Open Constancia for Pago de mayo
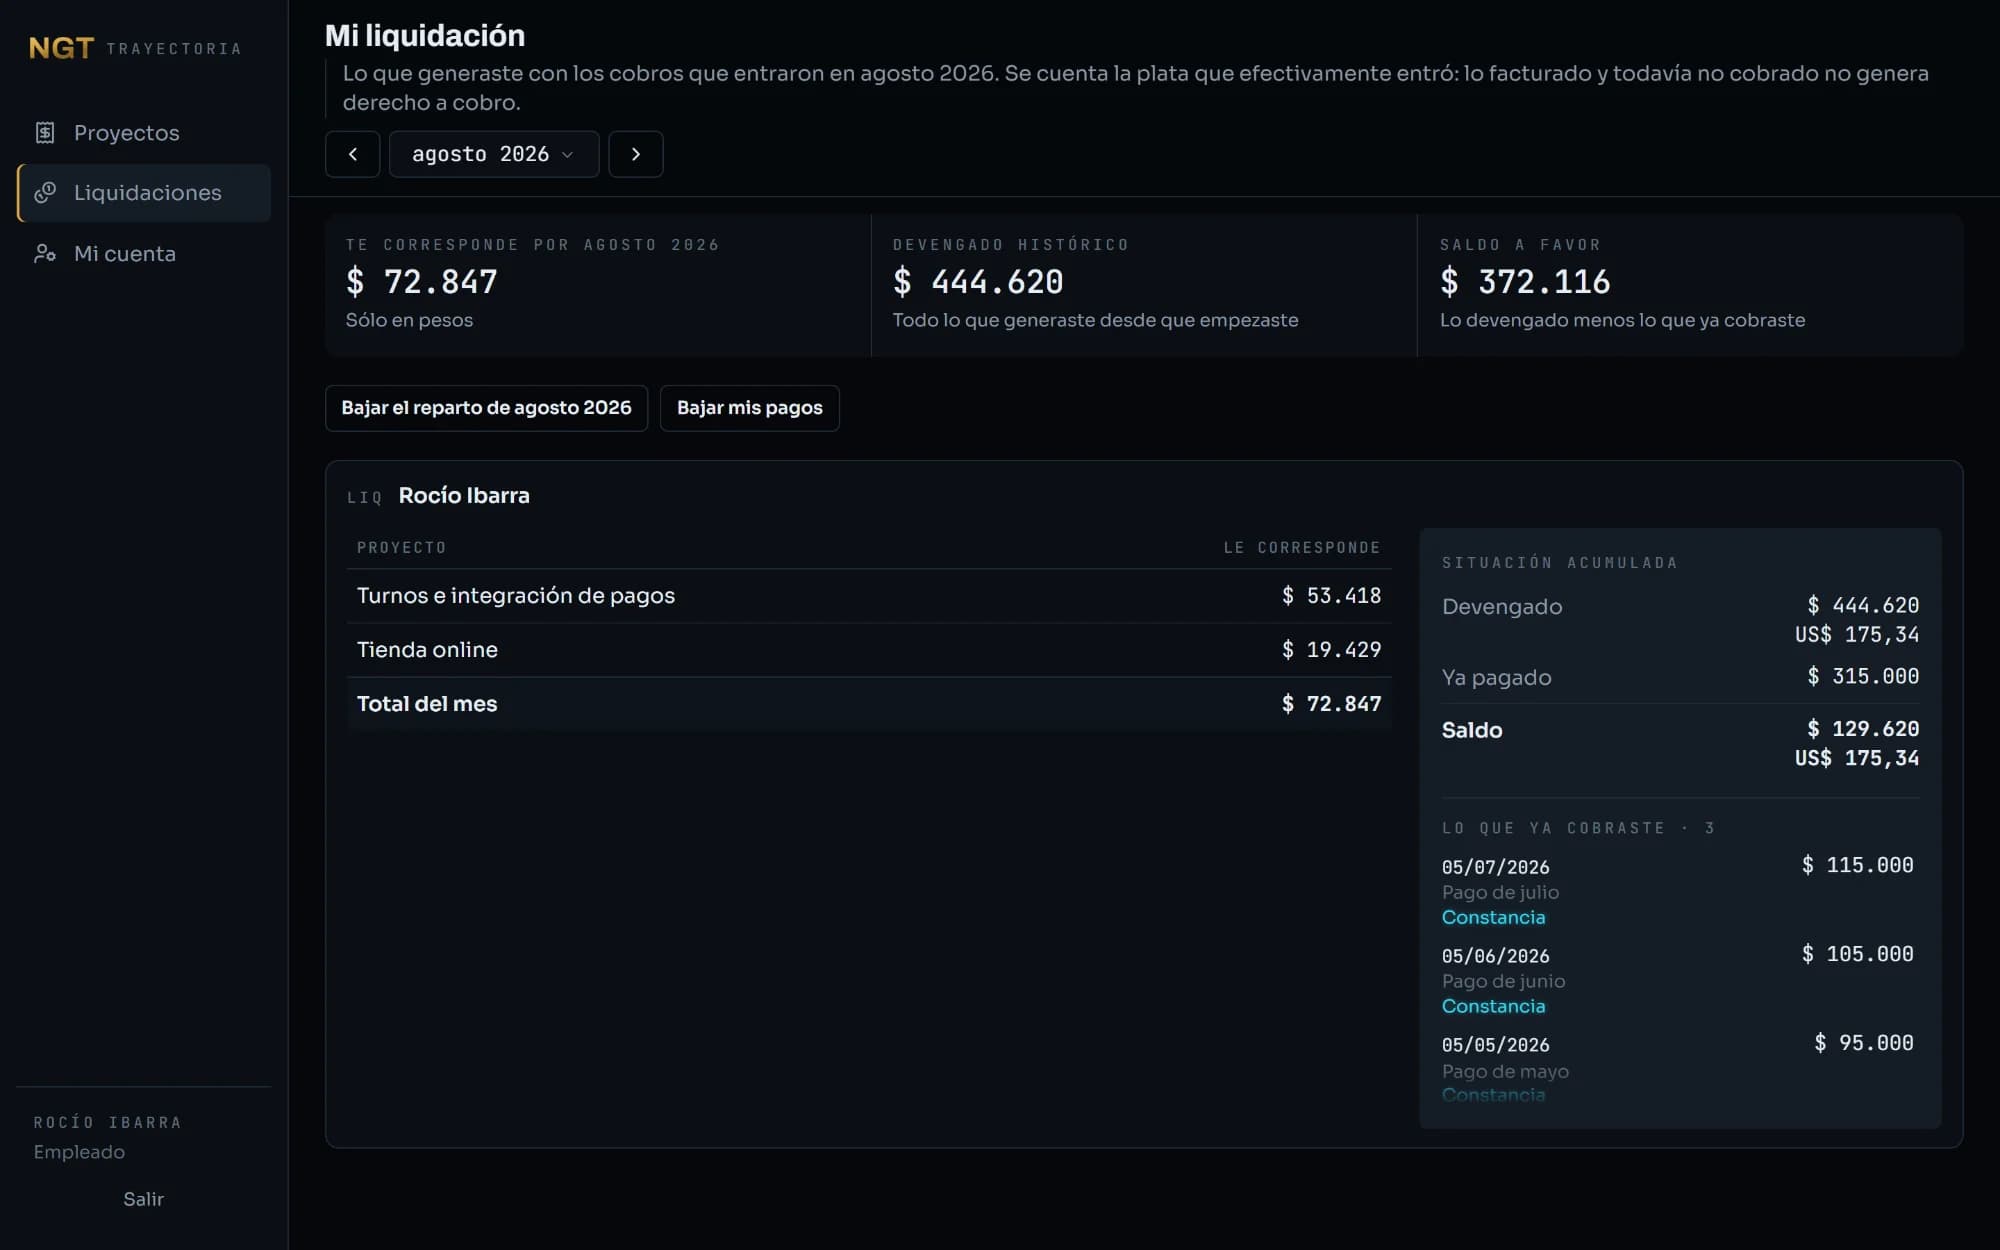This screenshot has width=2000, height=1250. tap(1493, 1095)
